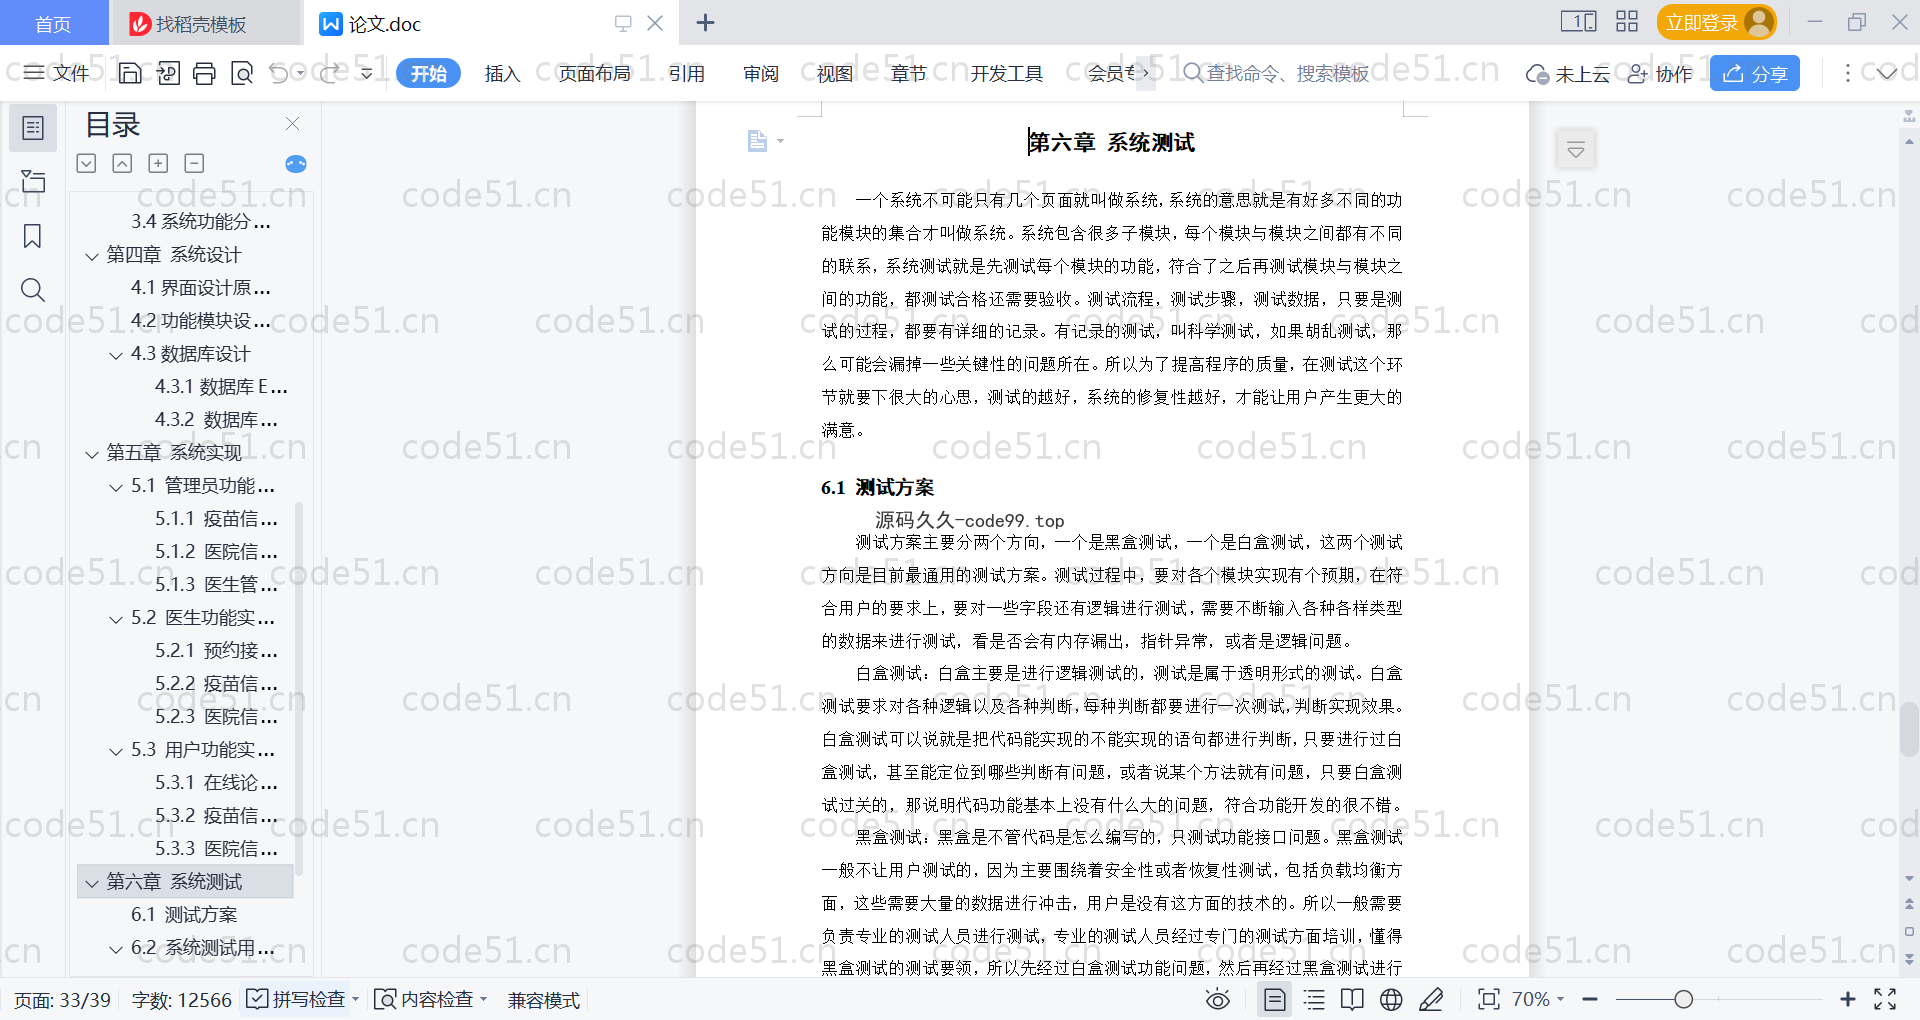
Task: Collapse 第五章 系统实现 tree node
Action: click(x=92, y=454)
